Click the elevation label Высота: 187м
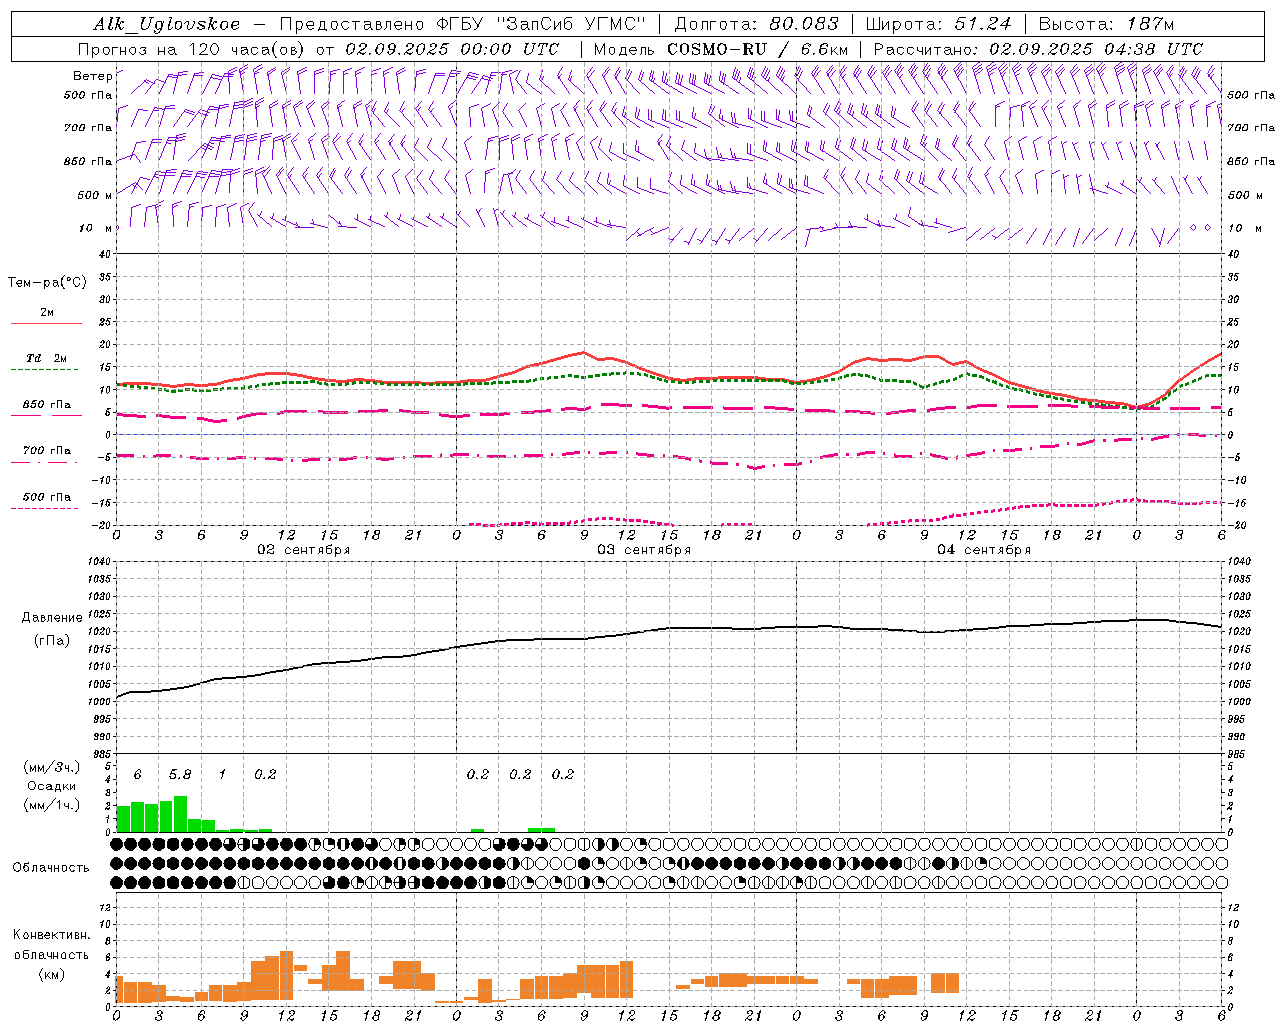The image size is (1280, 1024). (1106, 25)
